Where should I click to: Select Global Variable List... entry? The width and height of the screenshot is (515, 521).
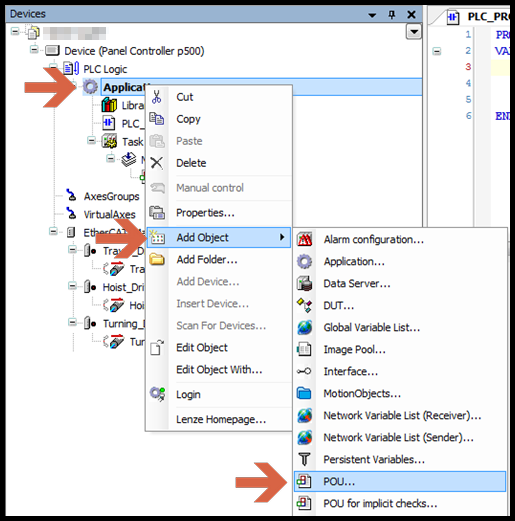[400, 327]
